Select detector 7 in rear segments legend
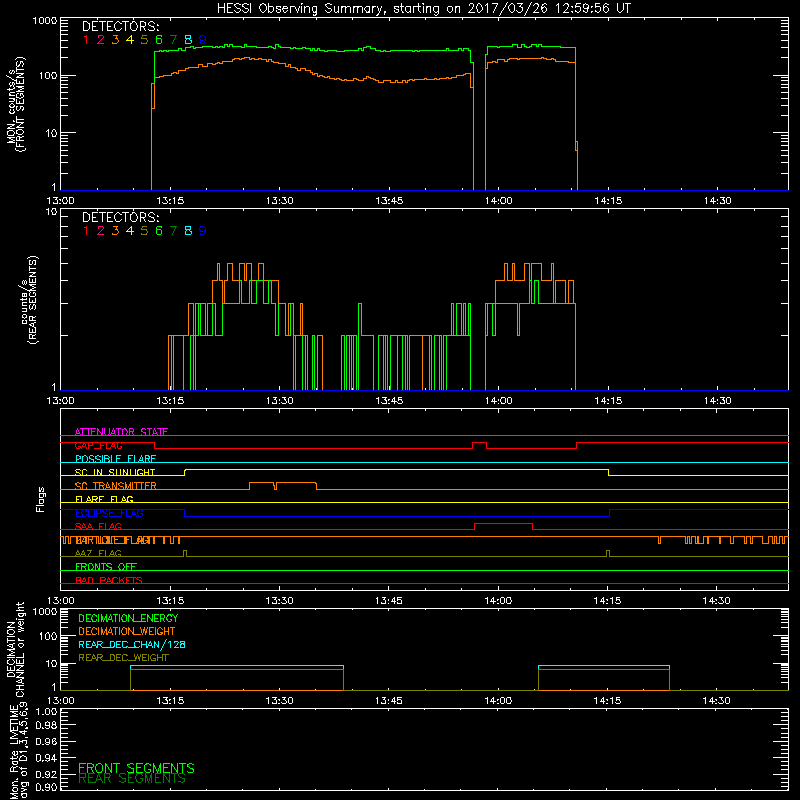Image resolution: width=800 pixels, height=800 pixels. [x=173, y=231]
